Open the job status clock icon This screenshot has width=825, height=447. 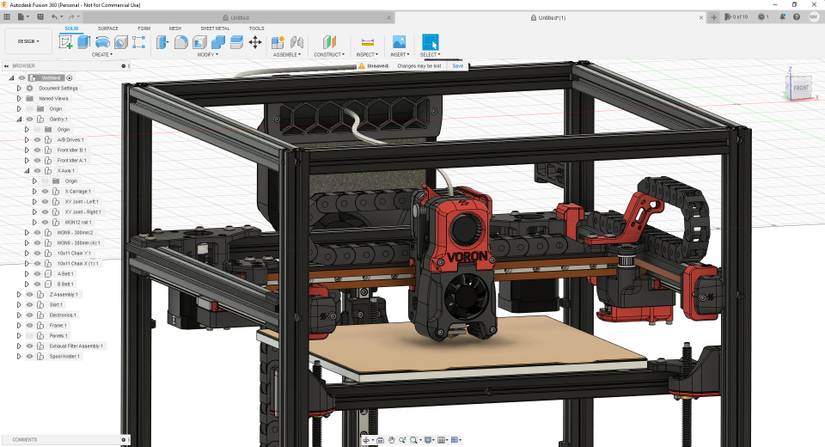coord(763,17)
